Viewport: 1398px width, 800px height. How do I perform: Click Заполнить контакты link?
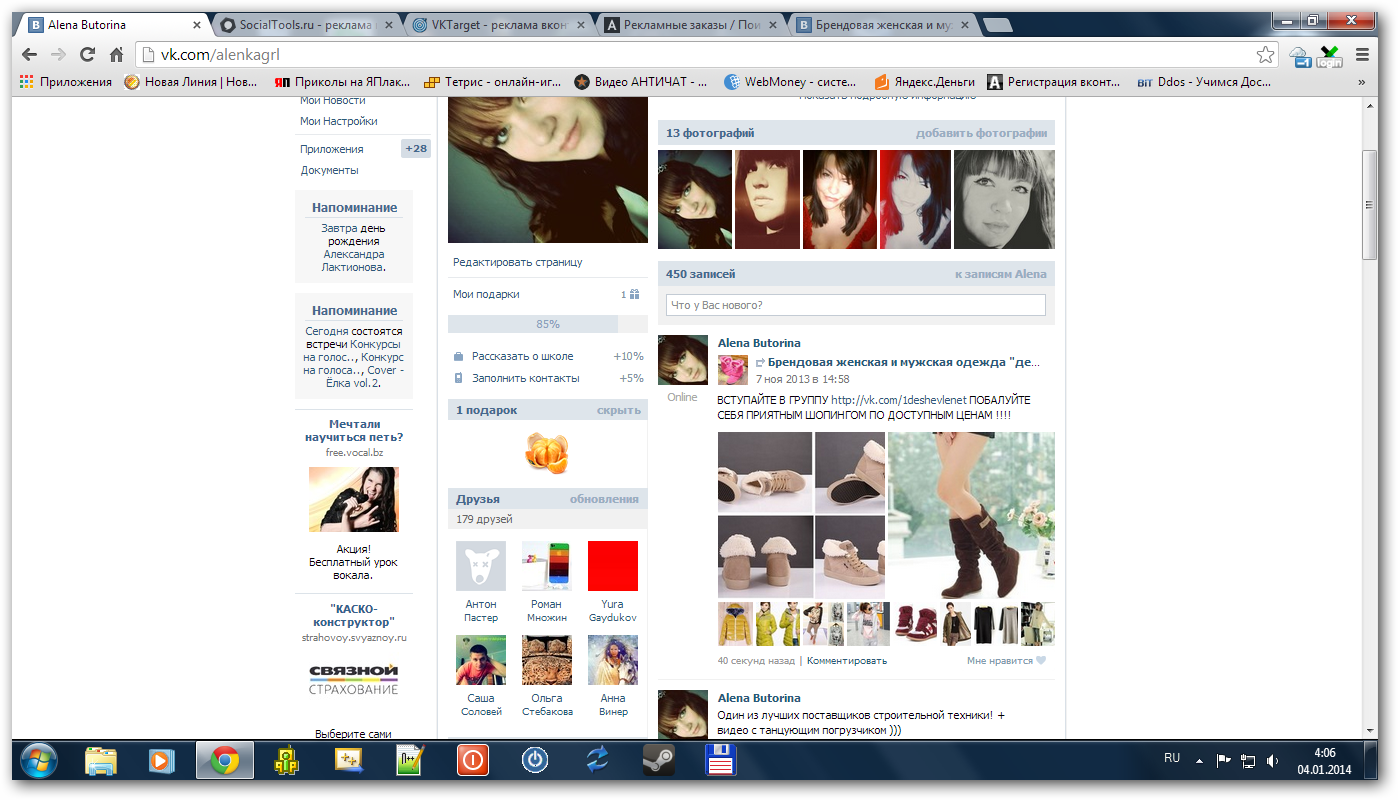[525, 378]
